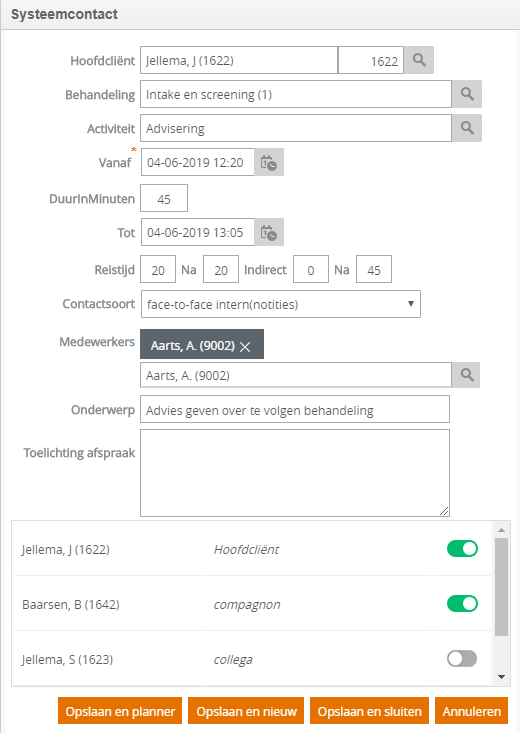Click the Annuleren button
The height and width of the screenshot is (733, 520).
click(x=471, y=711)
